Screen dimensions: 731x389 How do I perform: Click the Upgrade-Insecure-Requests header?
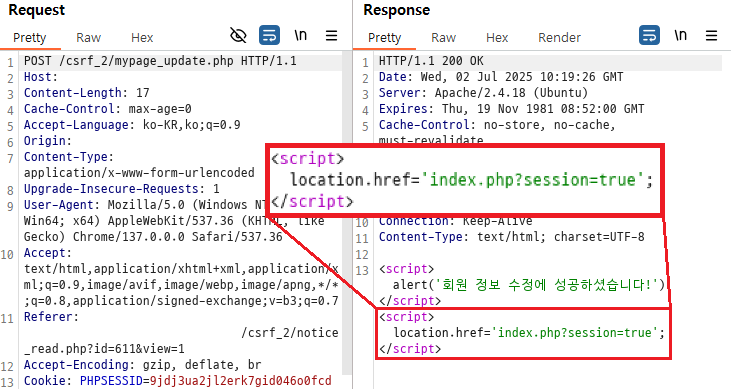tap(122, 188)
